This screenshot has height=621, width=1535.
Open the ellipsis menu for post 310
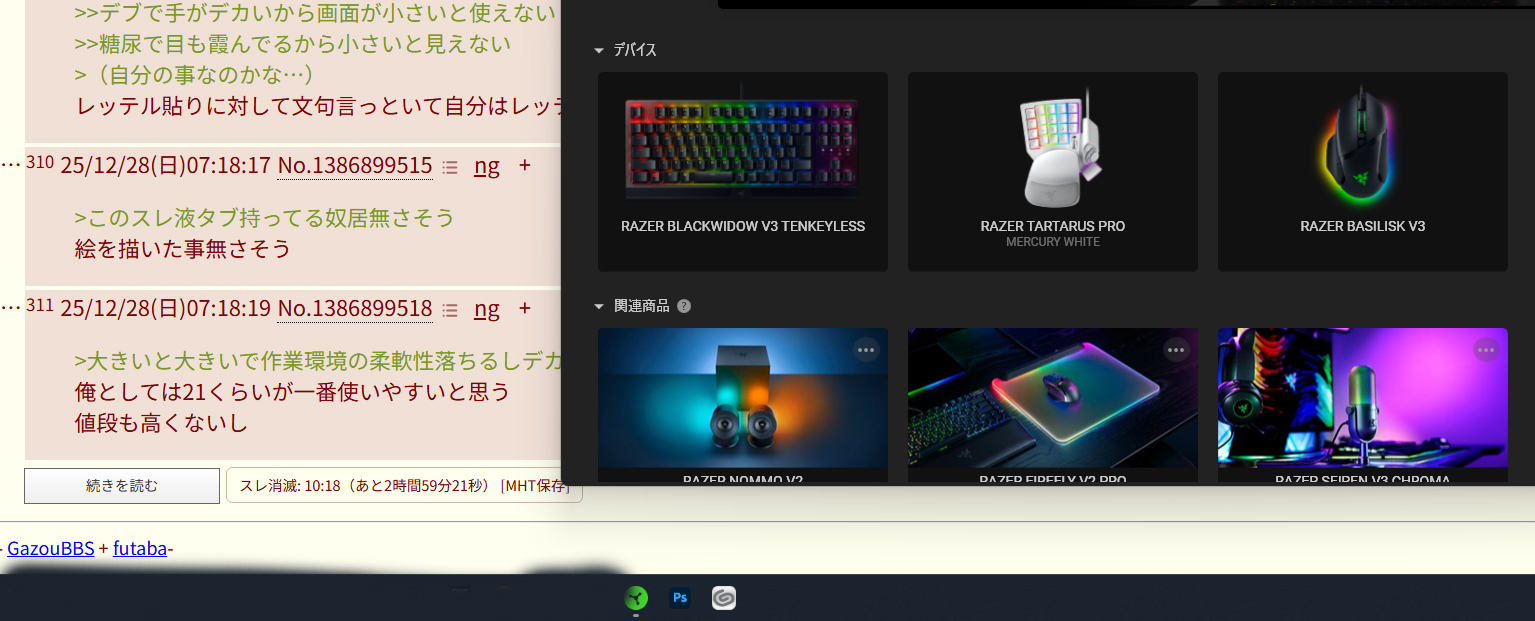(x=10, y=164)
